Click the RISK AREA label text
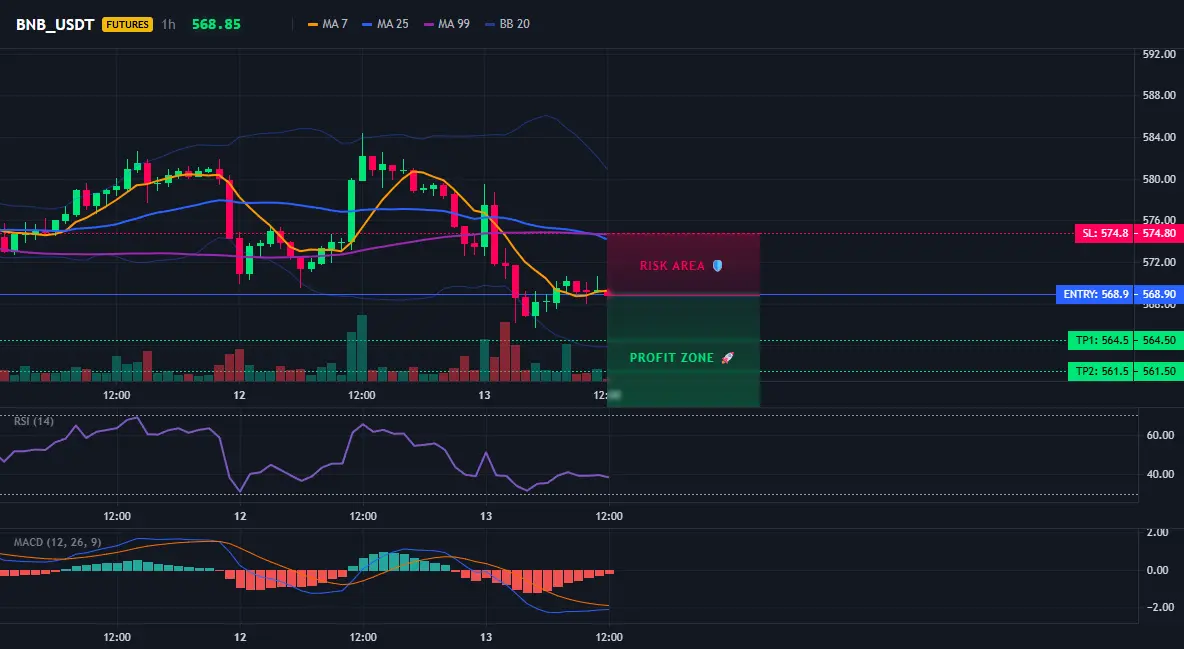The image size is (1184, 649). tap(672, 266)
